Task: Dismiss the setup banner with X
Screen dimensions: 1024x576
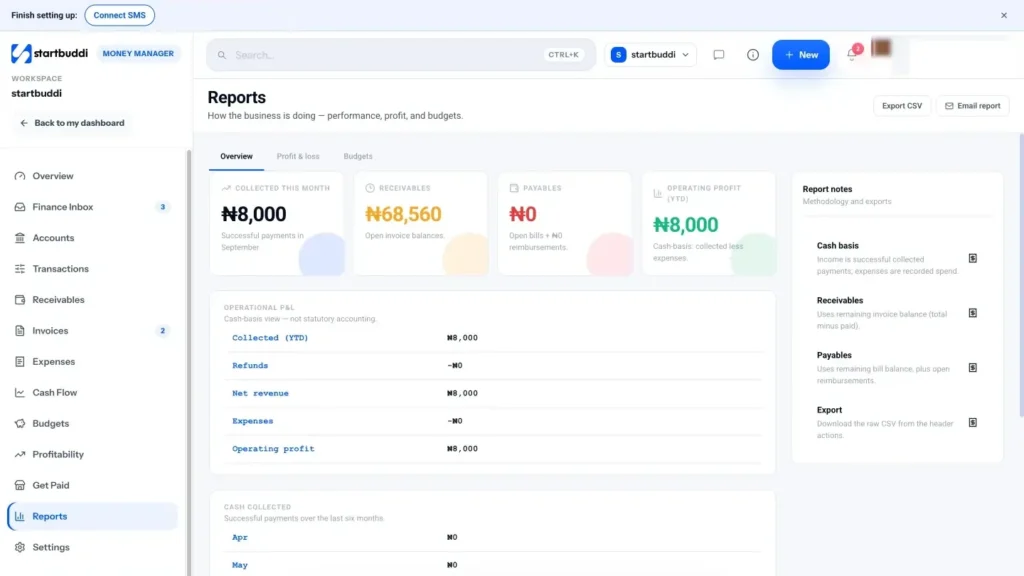Action: click(x=1004, y=15)
